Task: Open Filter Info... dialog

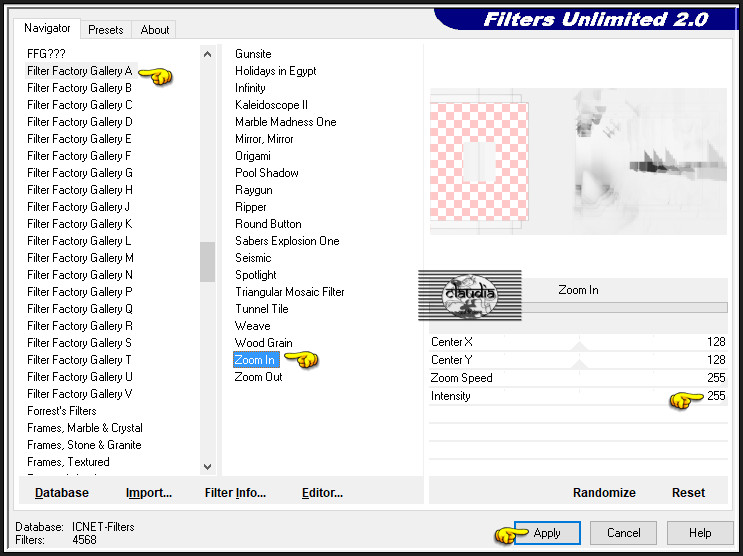Action: tap(235, 493)
